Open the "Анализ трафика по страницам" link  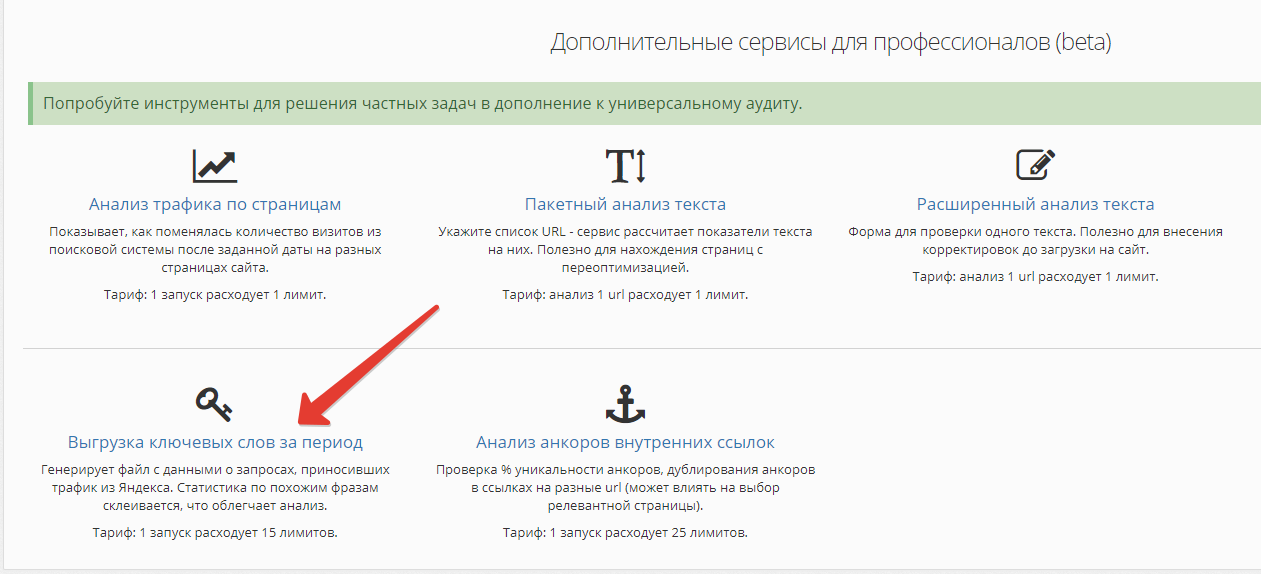click(x=215, y=204)
